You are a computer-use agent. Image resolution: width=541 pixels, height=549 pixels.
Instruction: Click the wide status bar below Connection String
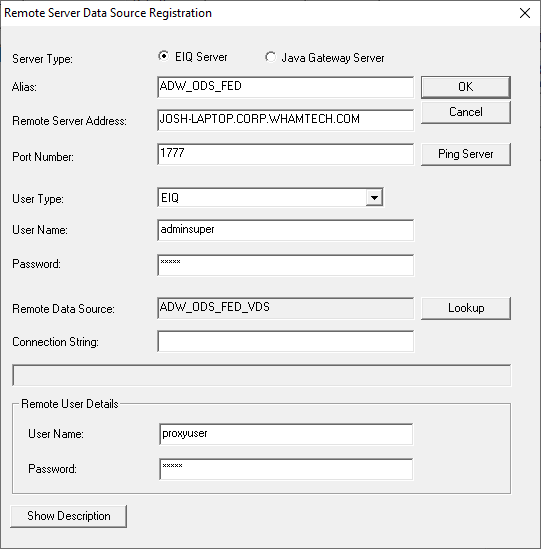(x=262, y=375)
